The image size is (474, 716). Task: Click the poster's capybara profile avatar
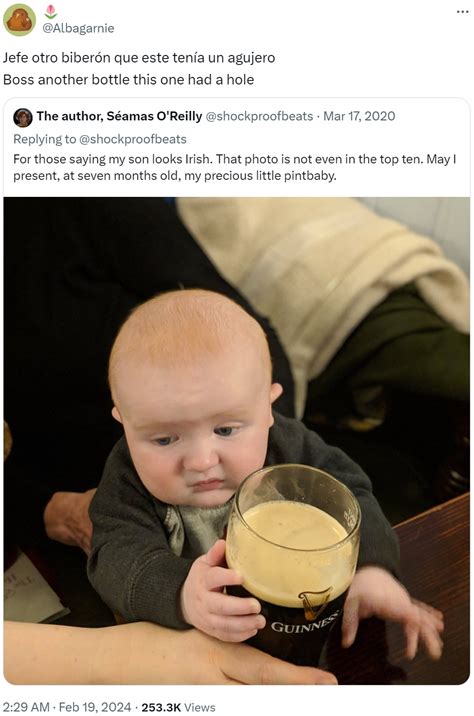pos(19,20)
